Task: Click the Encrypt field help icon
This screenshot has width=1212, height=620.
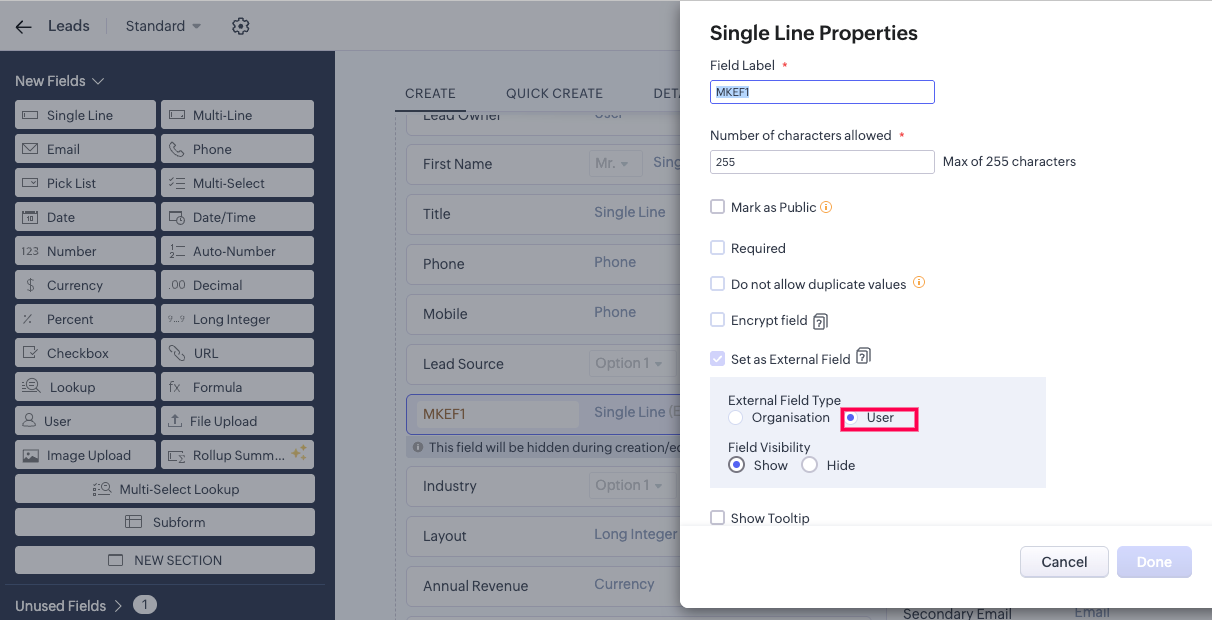Action: 820,321
